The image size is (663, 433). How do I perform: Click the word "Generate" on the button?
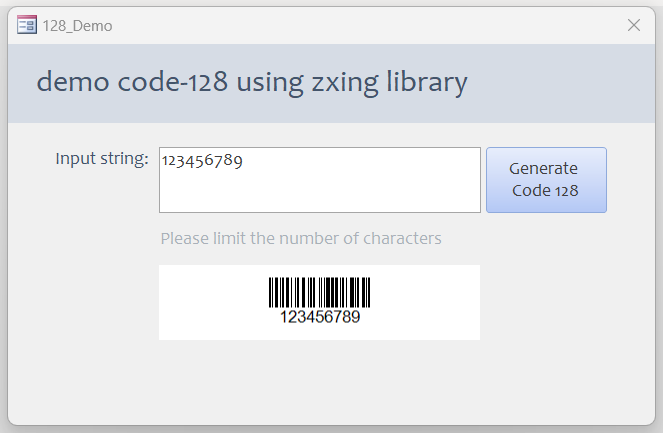tap(544, 168)
